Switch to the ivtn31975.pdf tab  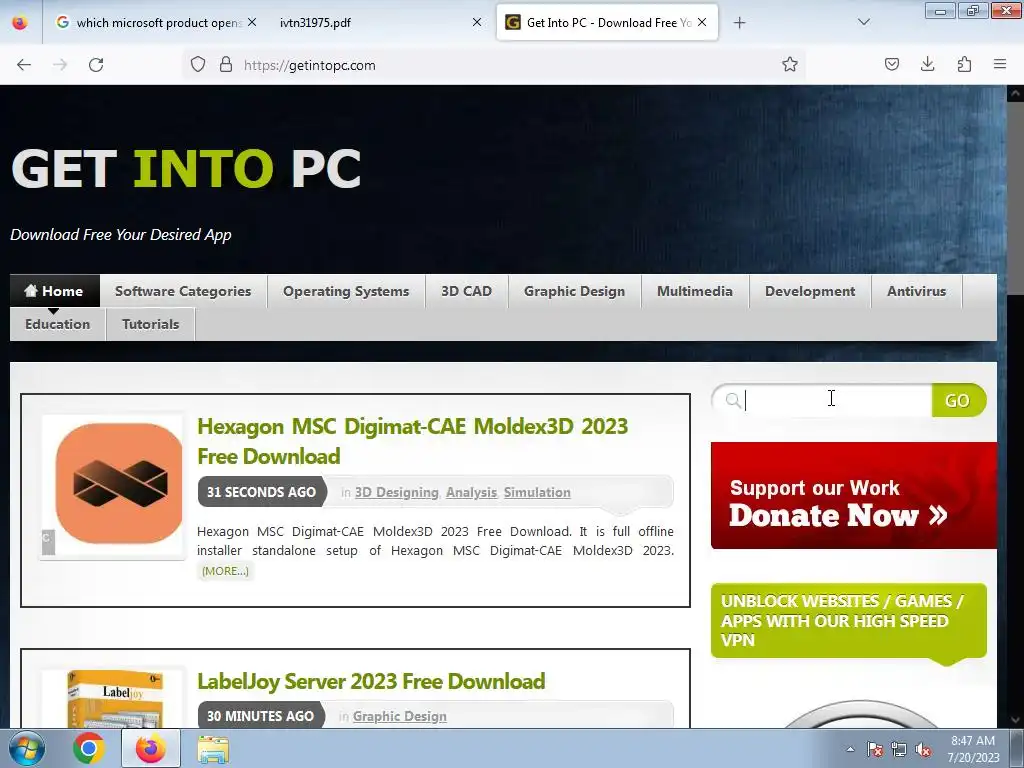tap(381, 23)
